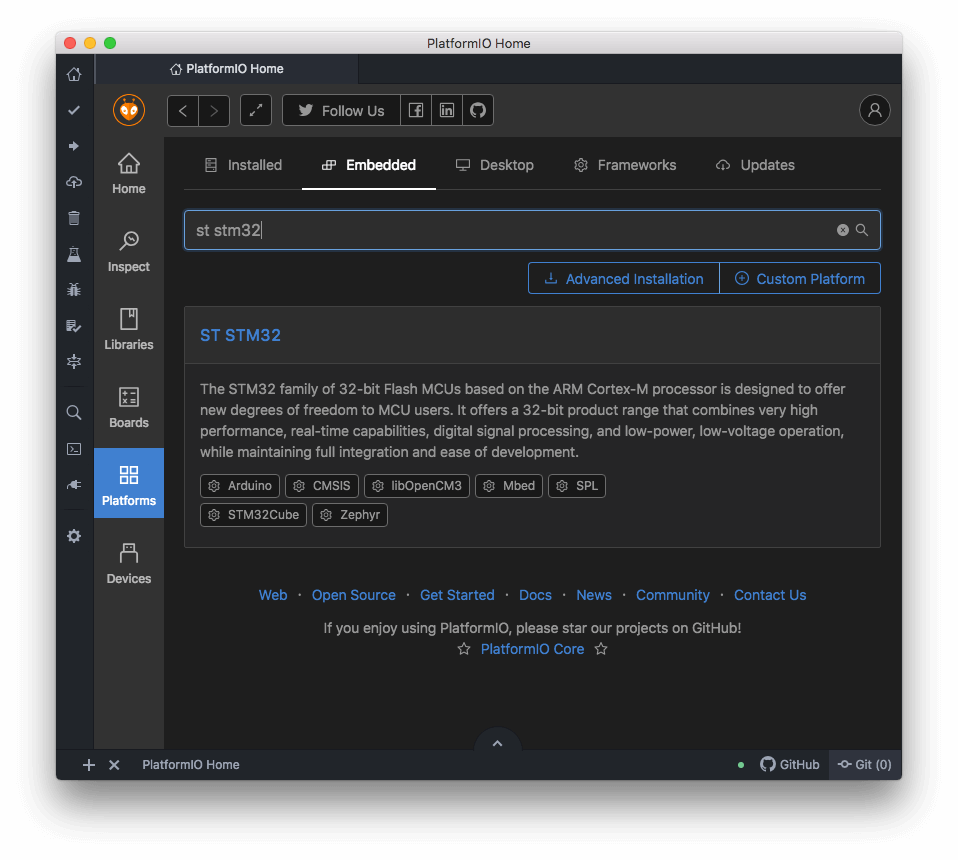Click the PlatformIO alien logo
958x860 pixels.
coord(129,111)
